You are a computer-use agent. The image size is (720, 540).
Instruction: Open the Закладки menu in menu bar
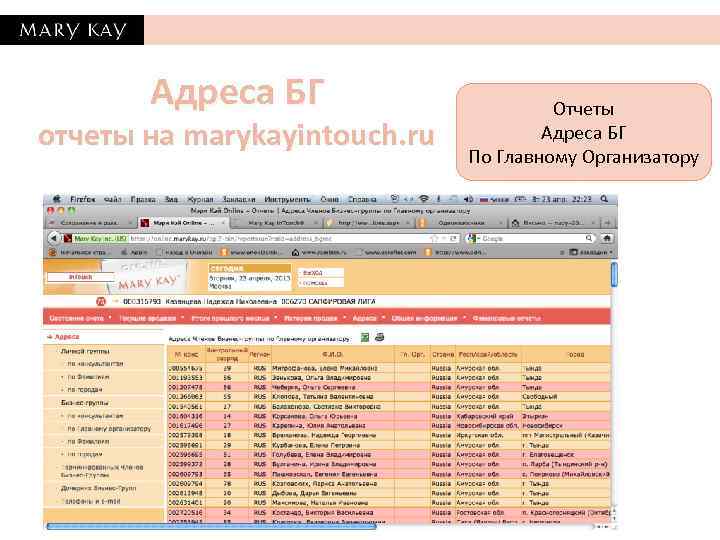(239, 199)
